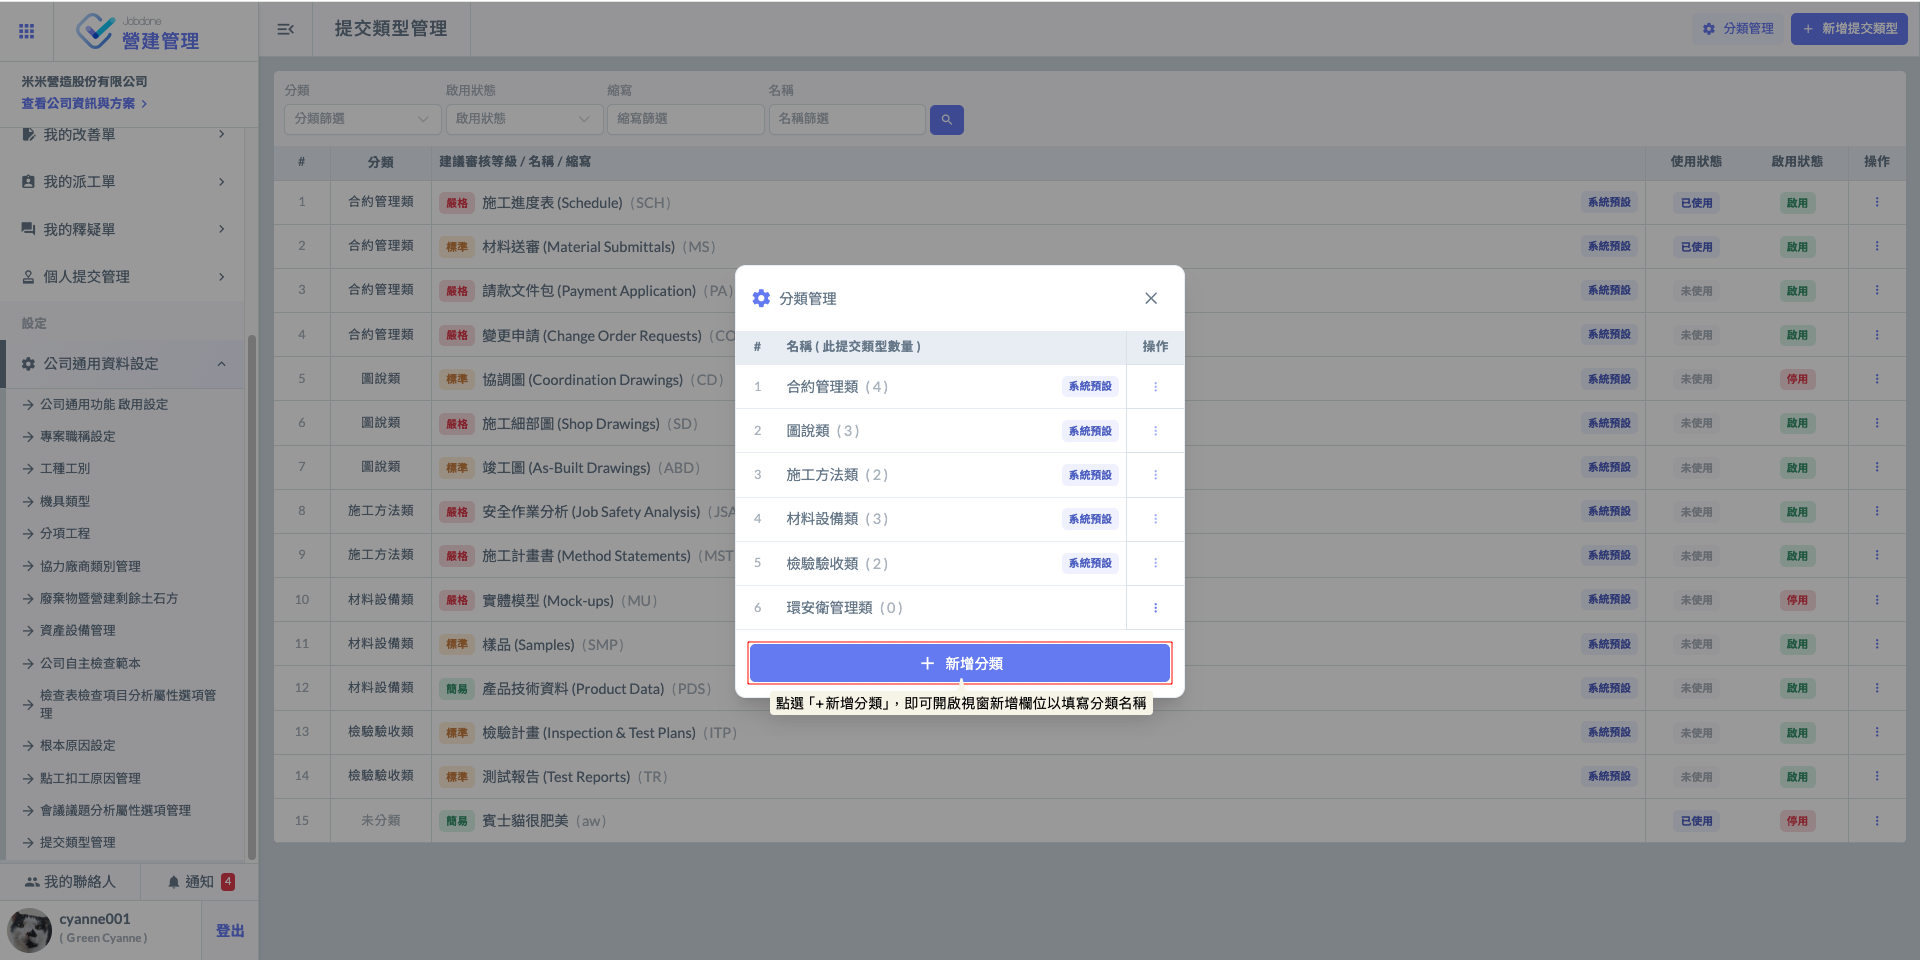1920x960 pixels.
Task: Open actions menu for 圖說類 category
Action: tap(1155, 431)
